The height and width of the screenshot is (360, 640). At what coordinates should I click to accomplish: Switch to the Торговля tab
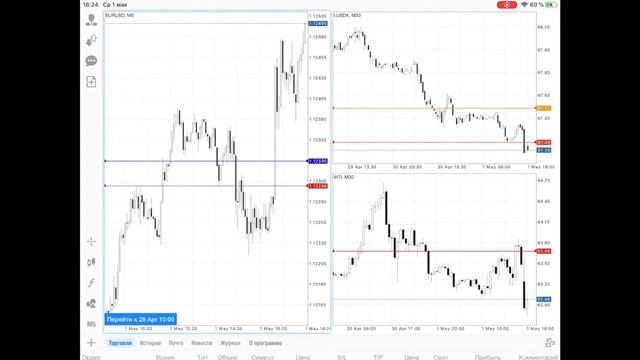[120, 343]
